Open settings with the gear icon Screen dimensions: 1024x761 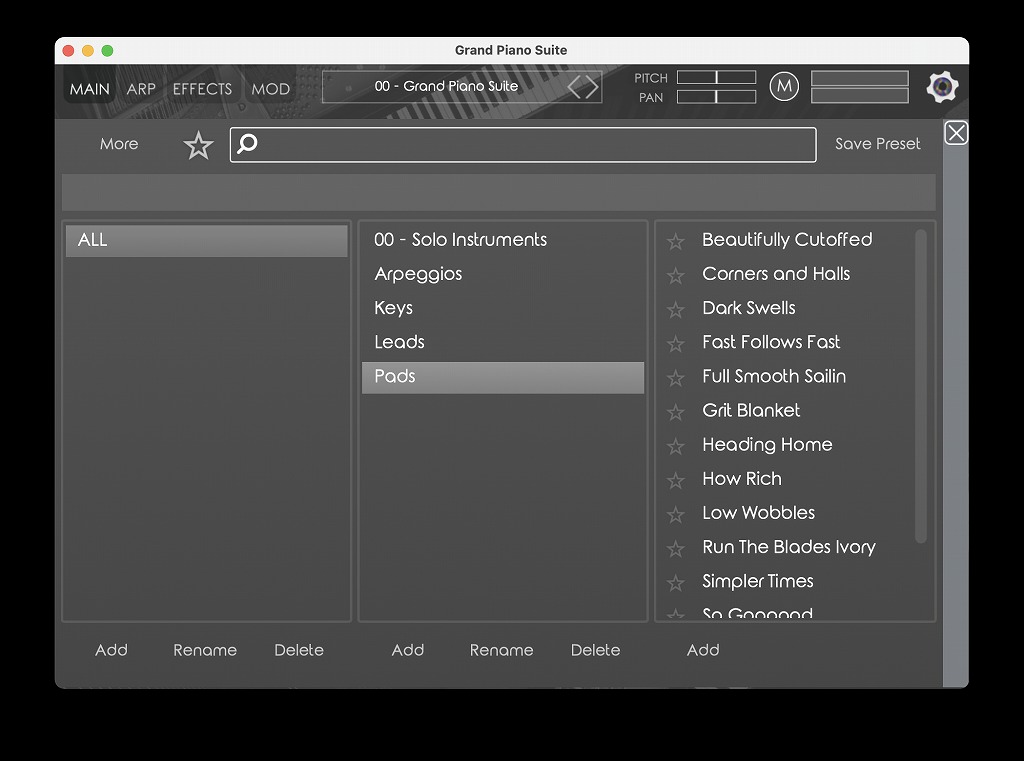941,88
